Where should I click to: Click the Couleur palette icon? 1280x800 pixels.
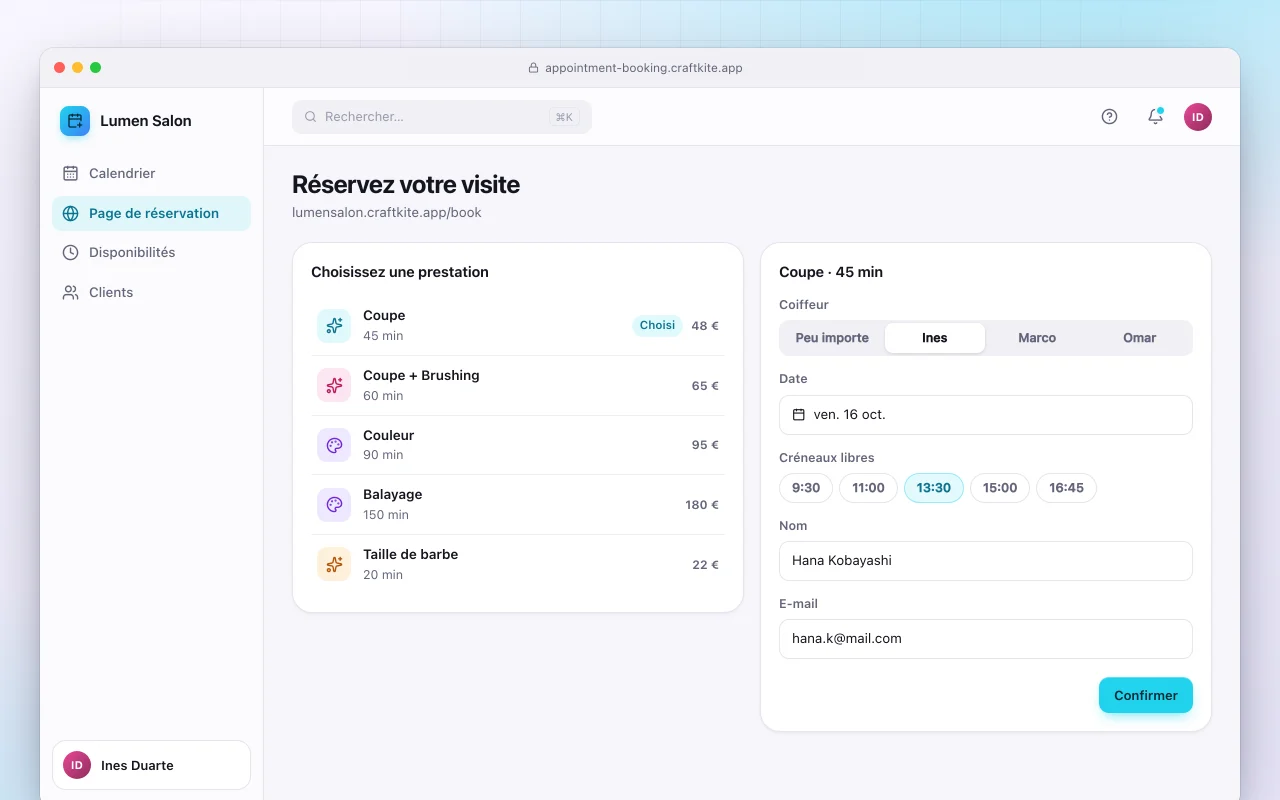[x=334, y=445]
